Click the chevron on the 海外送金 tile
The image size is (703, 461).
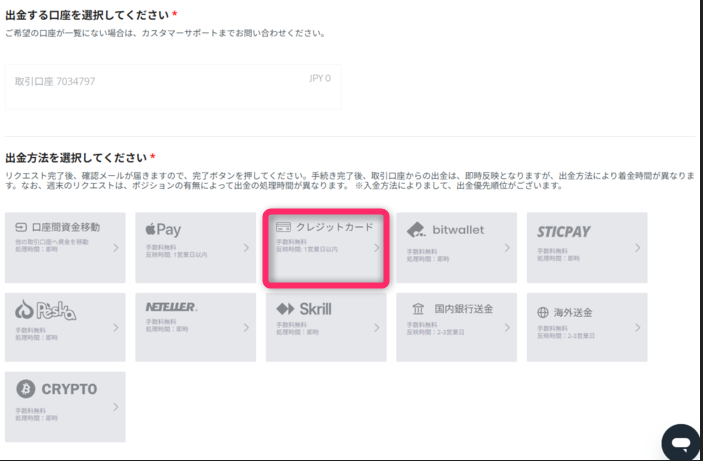click(x=637, y=327)
